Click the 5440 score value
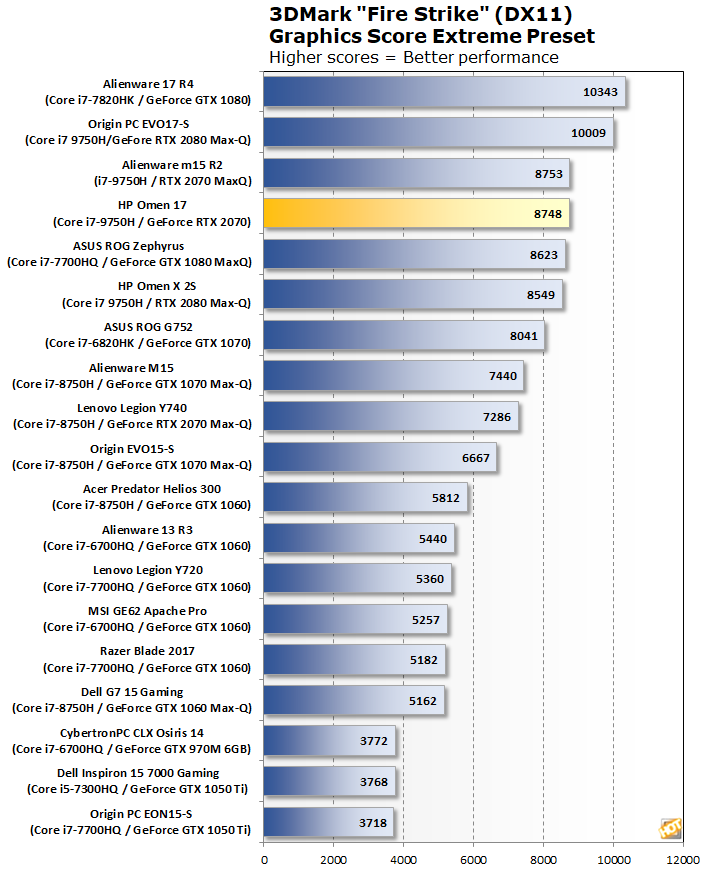This screenshot has width=708, height=876. pos(433,539)
